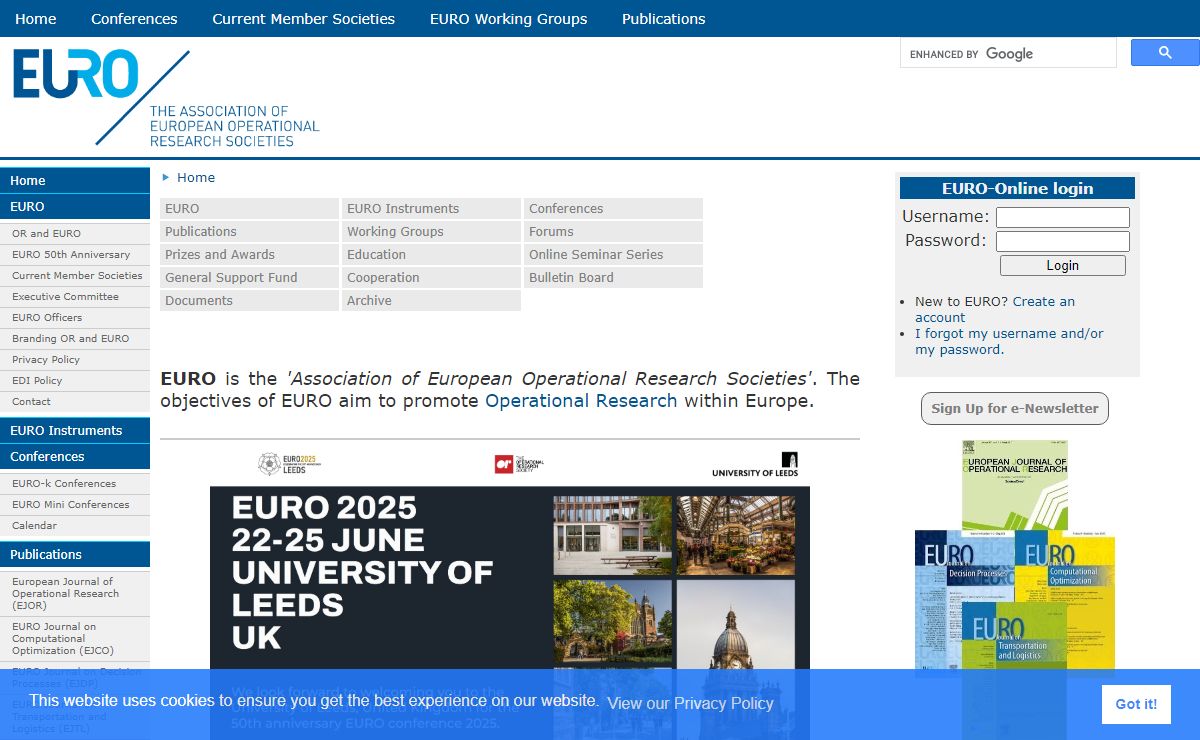This screenshot has height=740, width=1200.
Task: Dismiss cookie notice with Got it!
Action: click(1136, 704)
